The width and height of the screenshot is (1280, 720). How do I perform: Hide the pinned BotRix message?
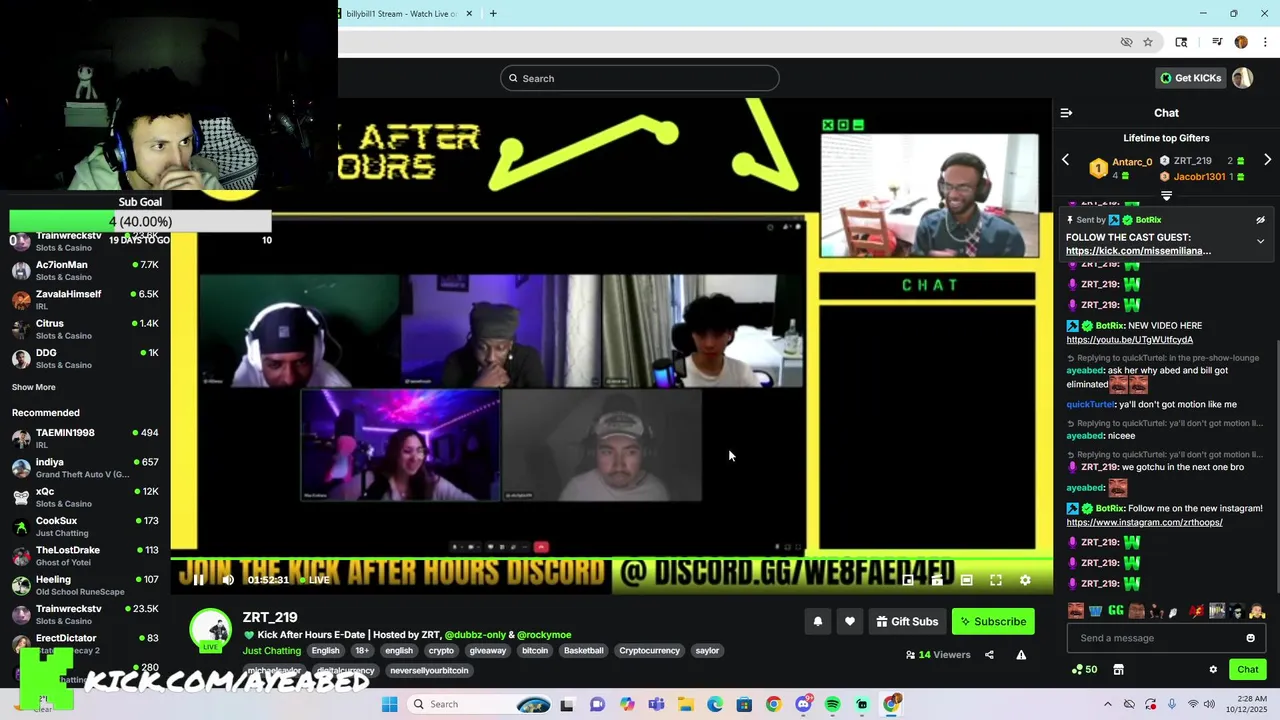tap(1260, 220)
